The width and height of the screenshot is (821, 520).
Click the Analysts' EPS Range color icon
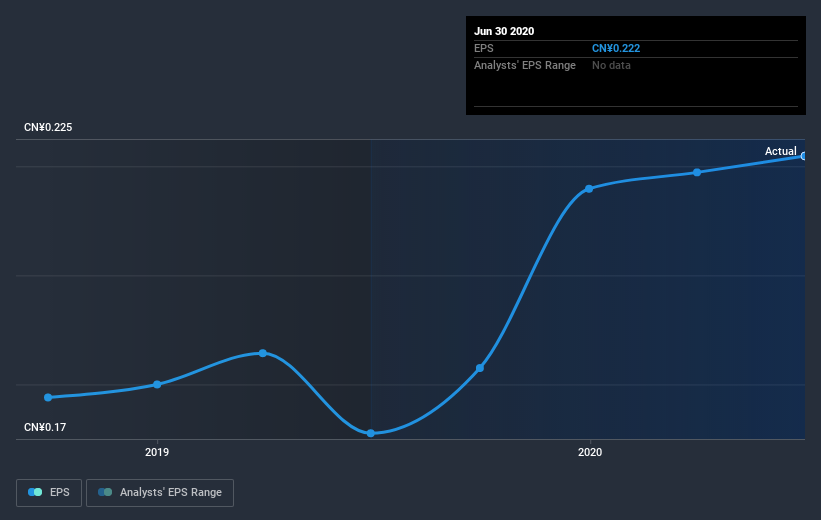pyautogui.click(x=105, y=492)
